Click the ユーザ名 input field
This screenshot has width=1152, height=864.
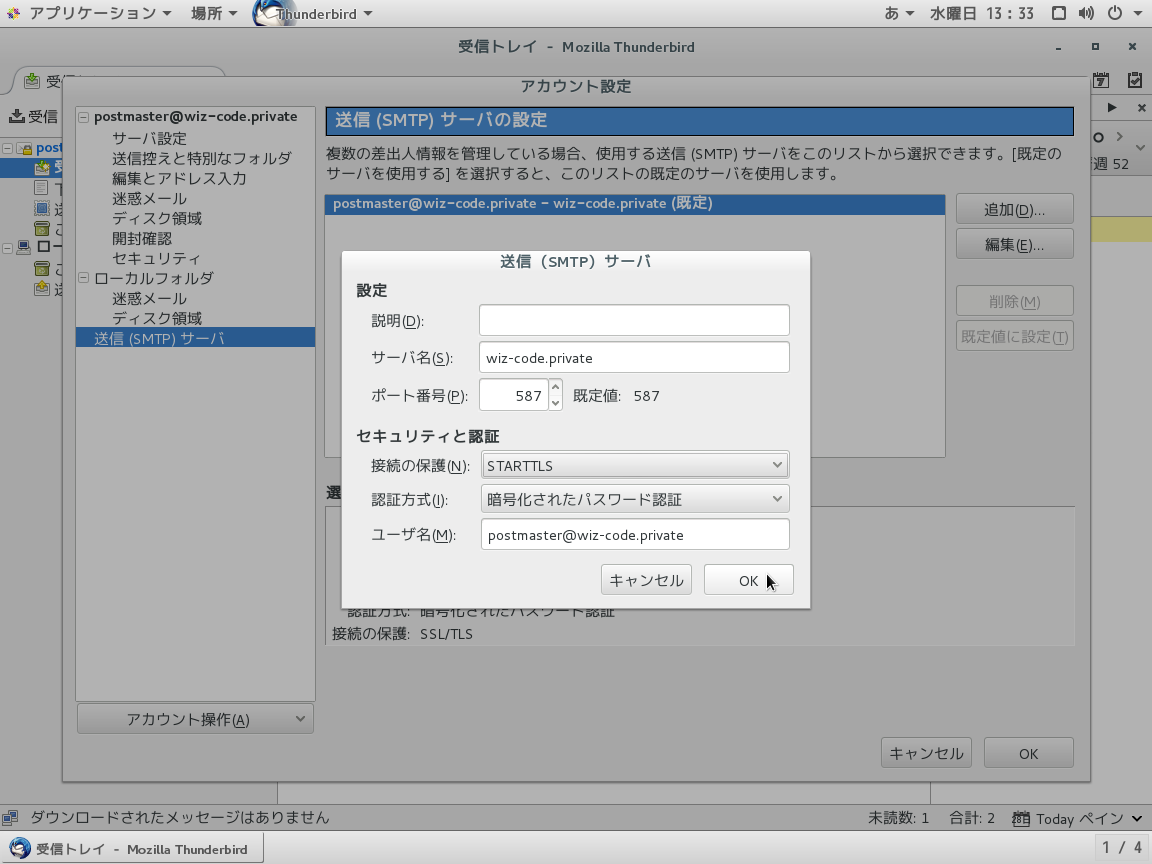636,534
